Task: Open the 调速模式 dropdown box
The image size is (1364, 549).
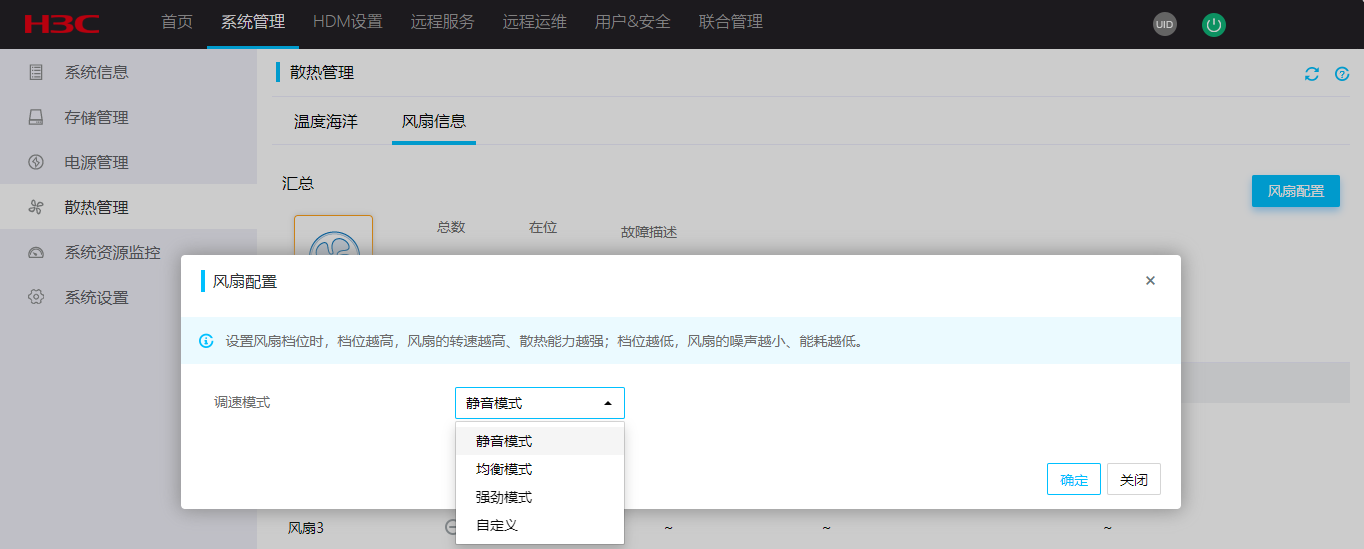Action: (540, 403)
